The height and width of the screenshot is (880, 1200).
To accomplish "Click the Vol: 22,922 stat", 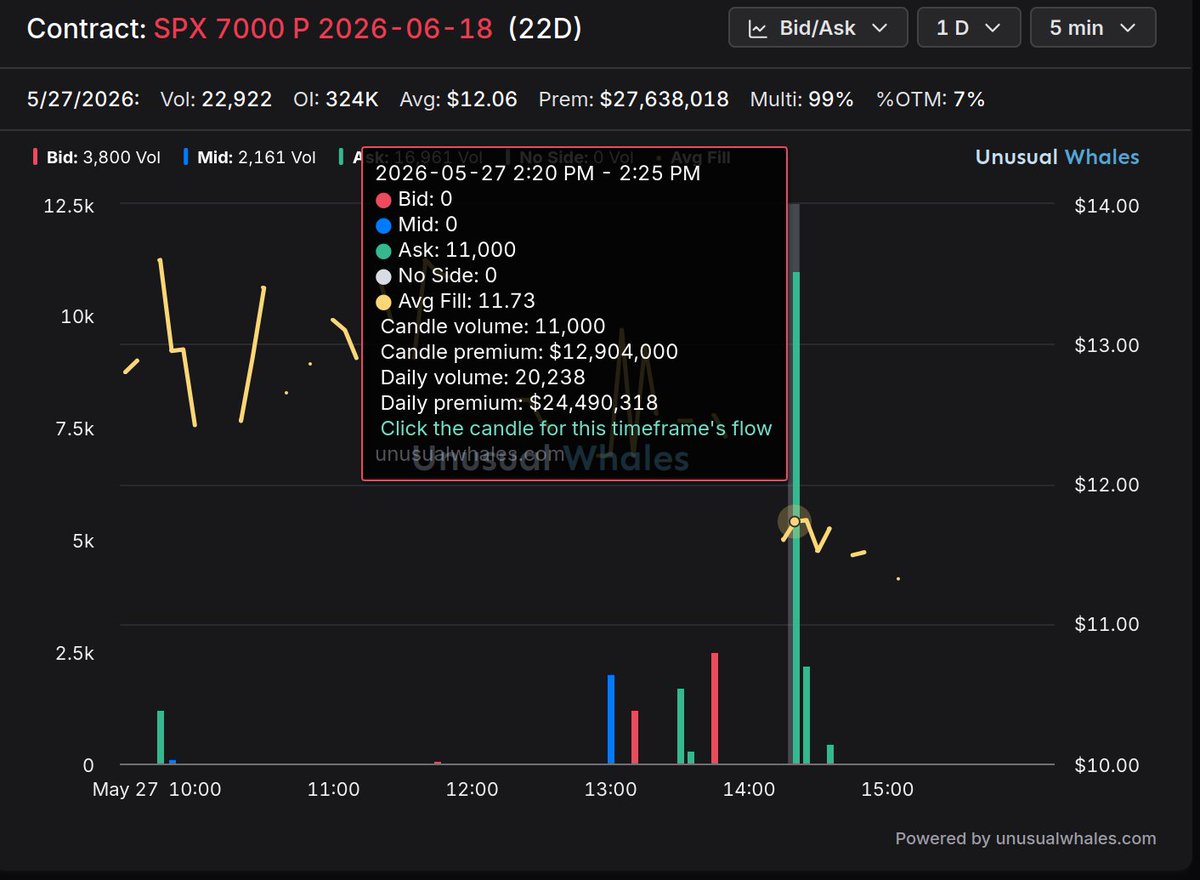I will point(215,99).
